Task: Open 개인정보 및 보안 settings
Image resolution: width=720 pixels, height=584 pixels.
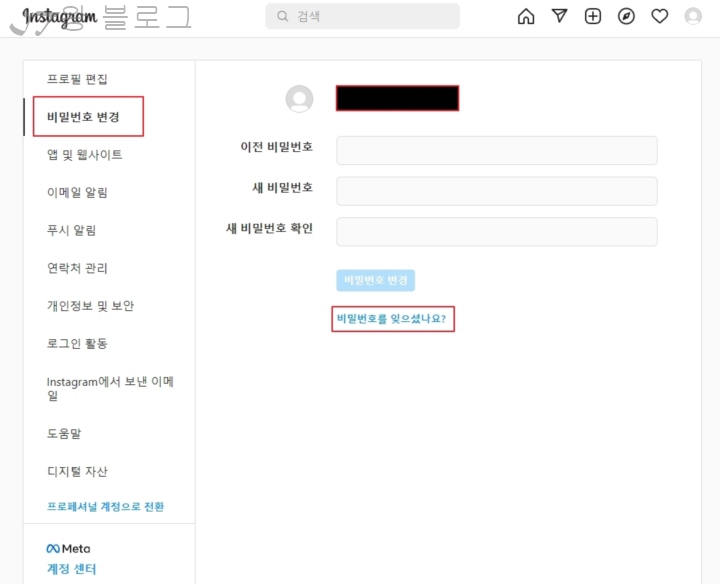Action: pyautogui.click(x=90, y=306)
